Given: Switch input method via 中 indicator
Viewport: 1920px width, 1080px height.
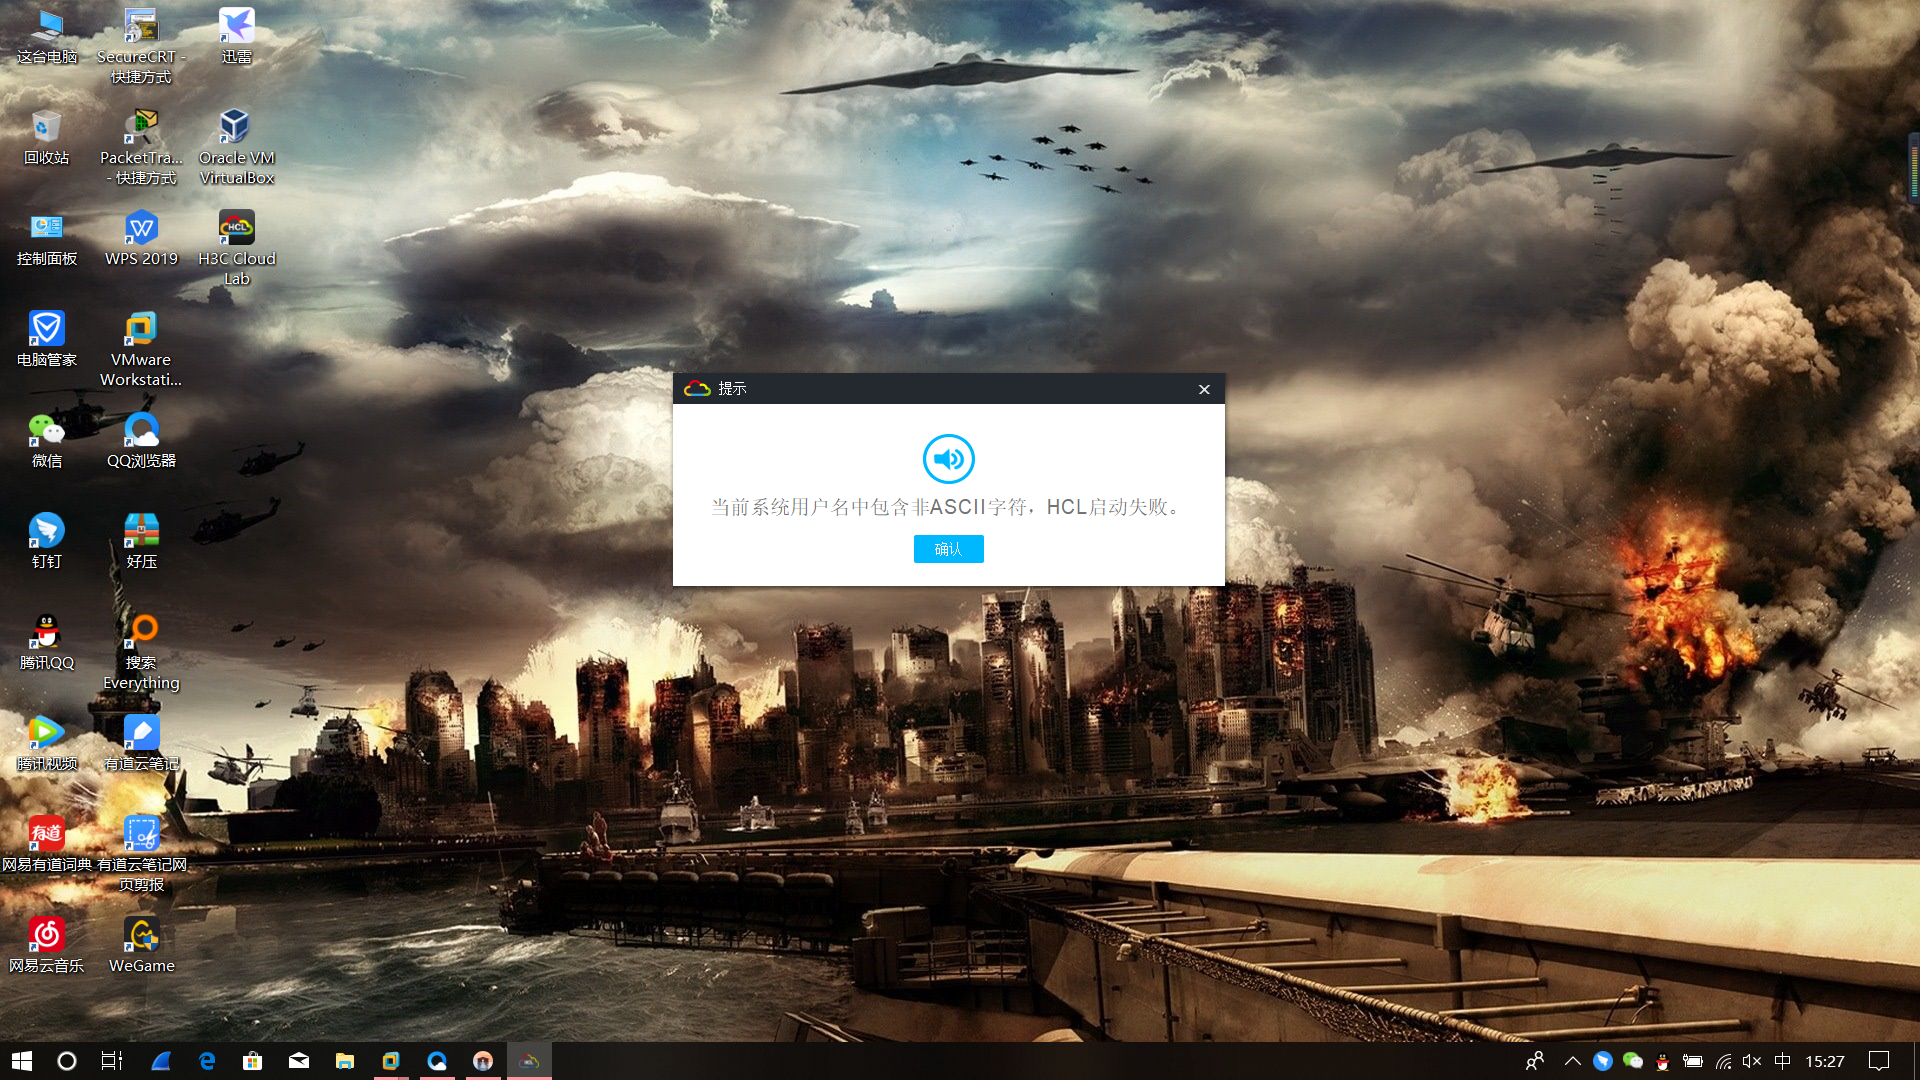Looking at the screenshot, I should 1782,1061.
